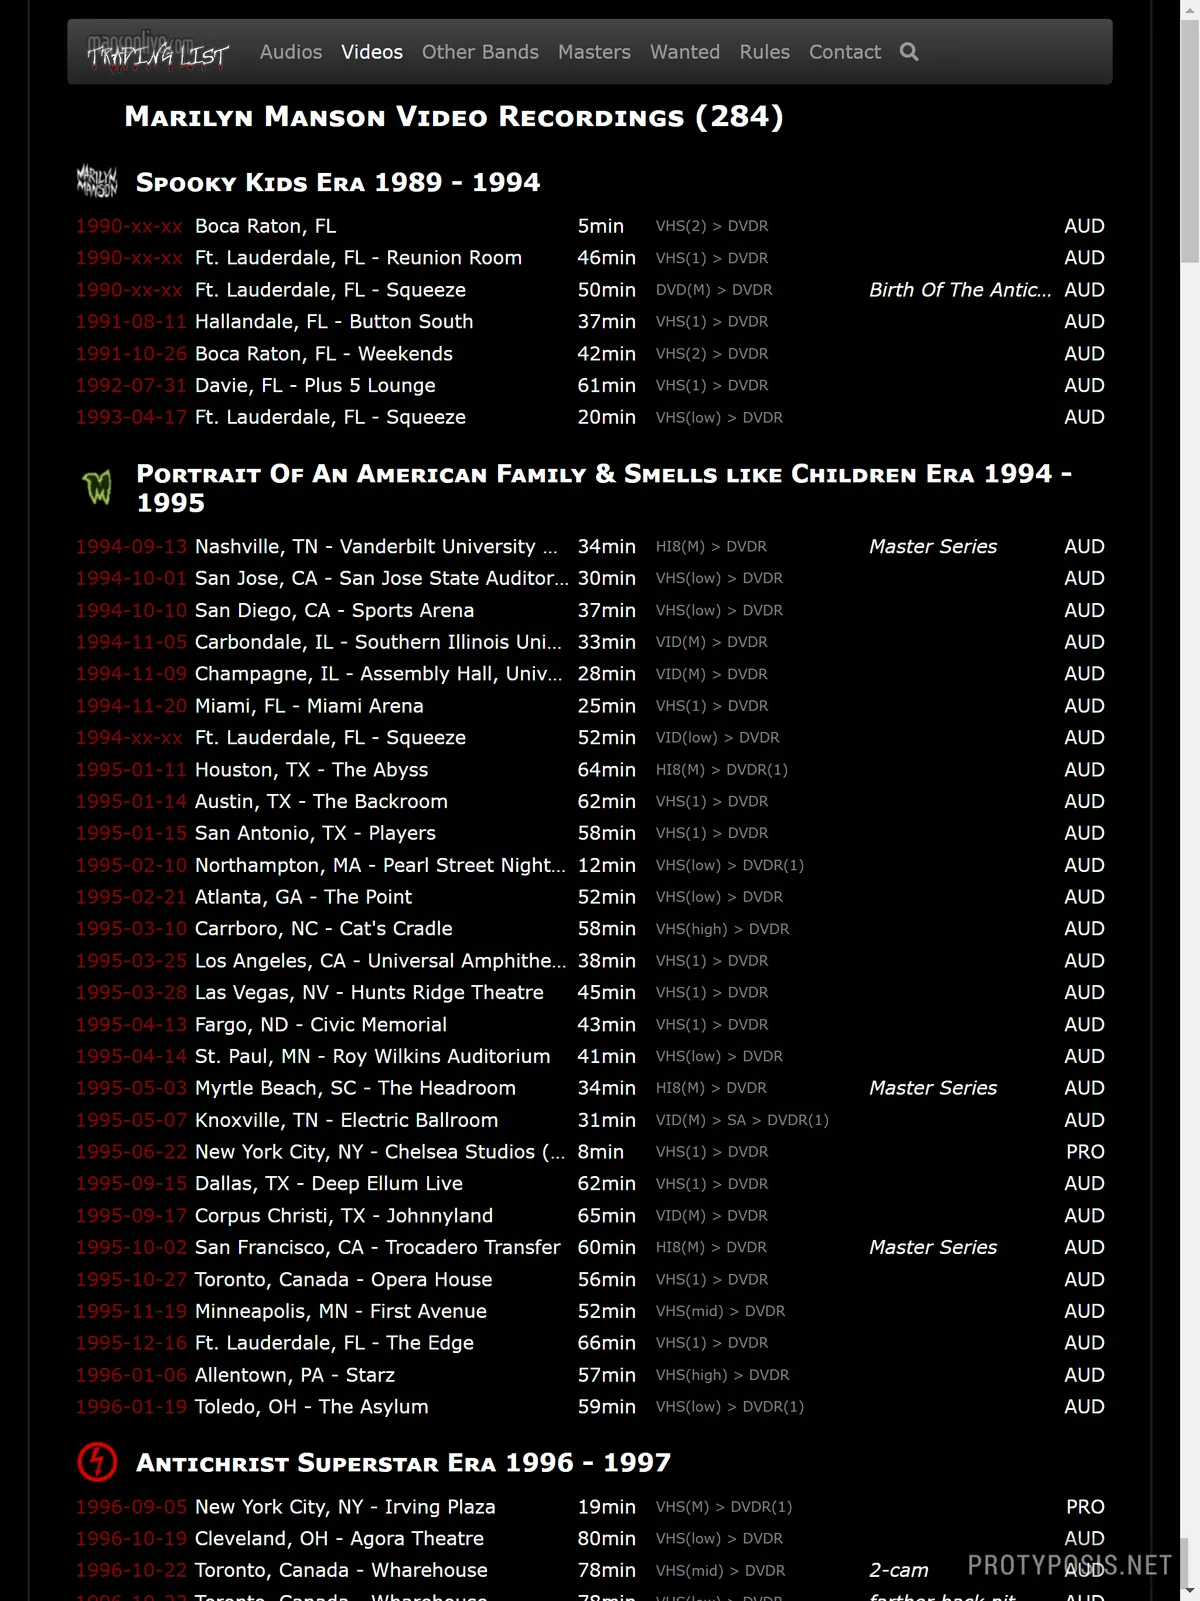Click 'Marilyn Manson Video Recordings (284)' heading
The width and height of the screenshot is (1200, 1601).
[454, 116]
